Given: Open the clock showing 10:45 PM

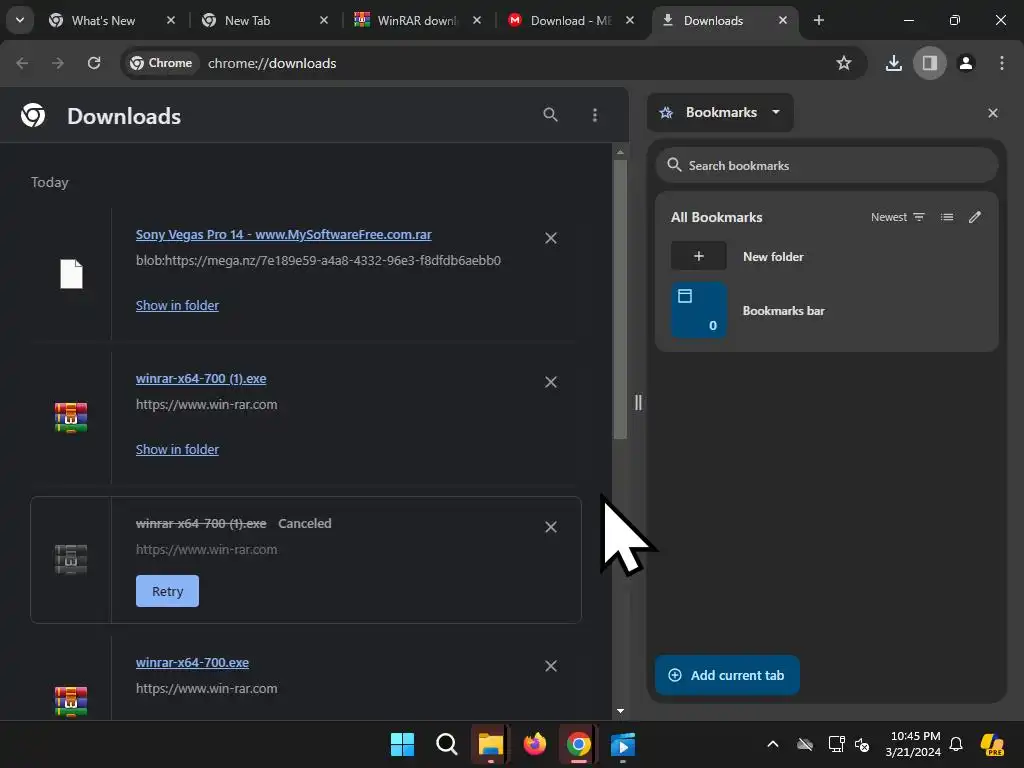Looking at the screenshot, I should tap(913, 744).
